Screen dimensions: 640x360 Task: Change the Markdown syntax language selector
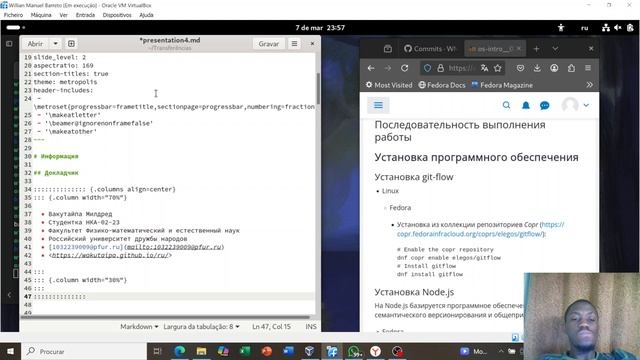pyautogui.click(x=139, y=327)
